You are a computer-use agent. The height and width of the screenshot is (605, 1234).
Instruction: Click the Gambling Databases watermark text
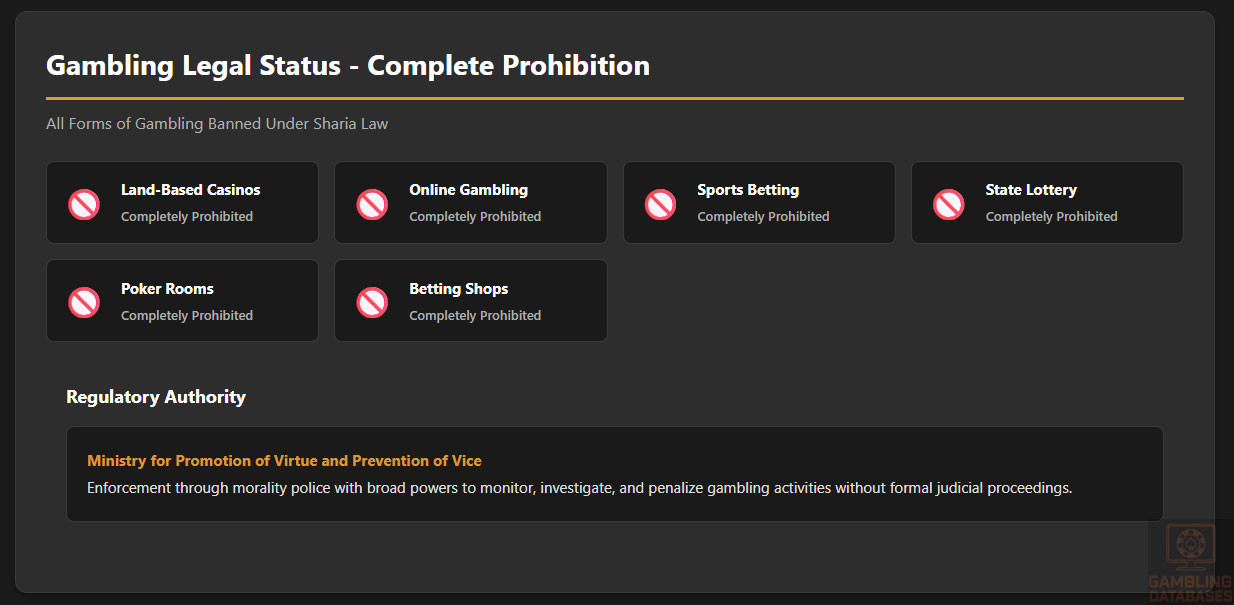pyautogui.click(x=1190, y=588)
